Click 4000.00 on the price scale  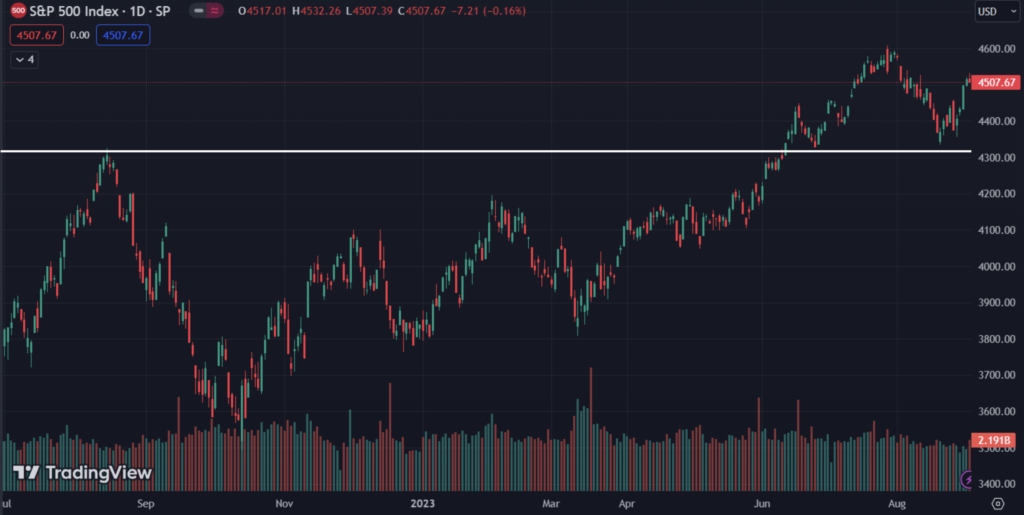[997, 266]
